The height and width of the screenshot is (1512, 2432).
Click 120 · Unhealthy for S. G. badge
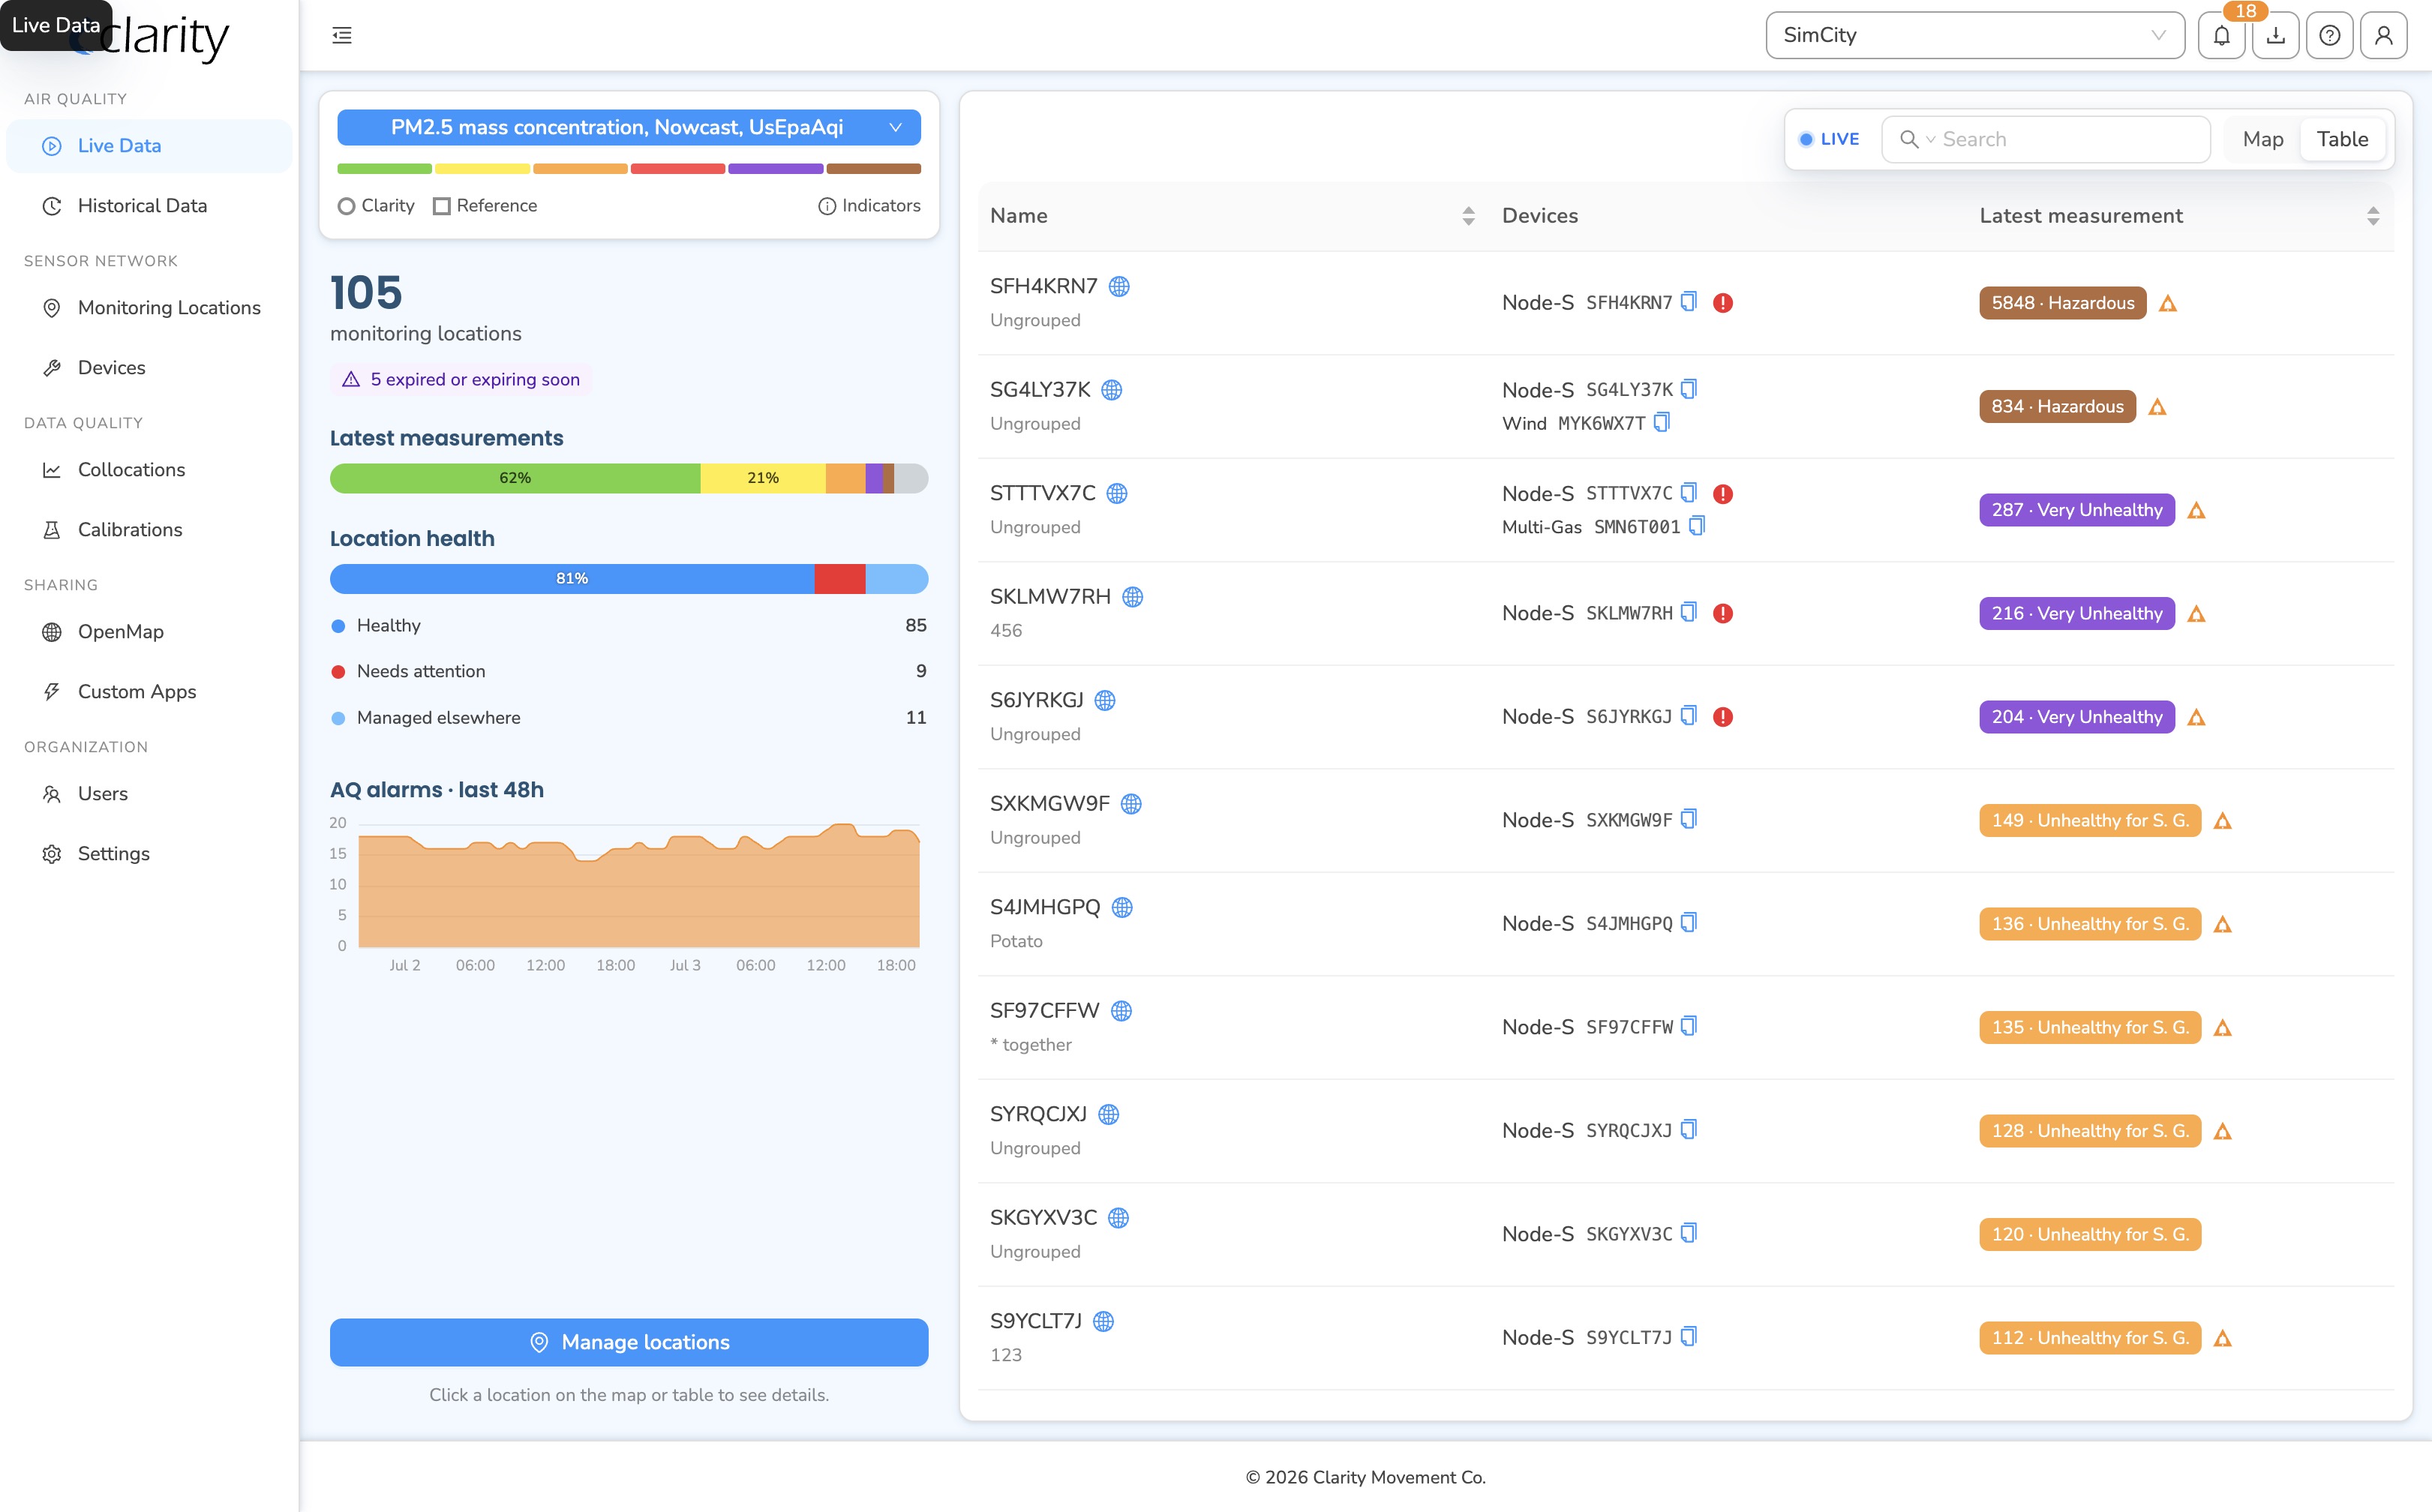(x=2090, y=1235)
